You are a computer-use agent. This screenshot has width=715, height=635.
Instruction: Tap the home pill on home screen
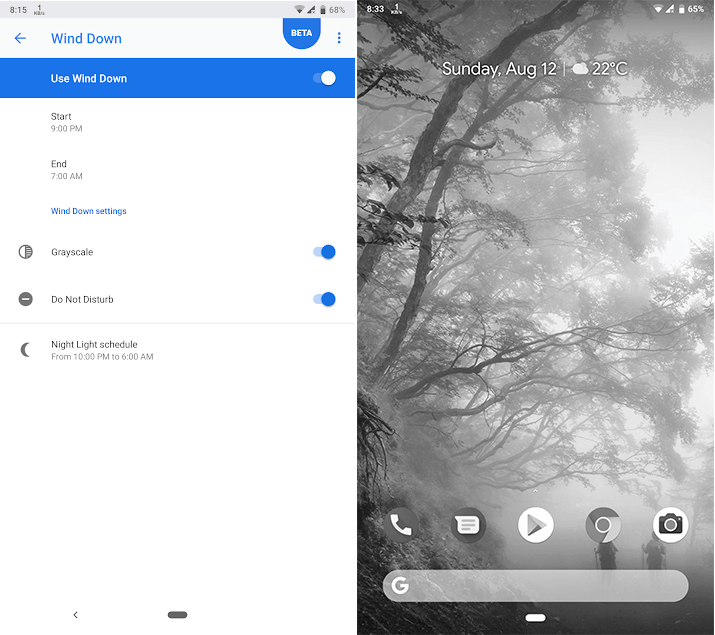(x=535, y=618)
